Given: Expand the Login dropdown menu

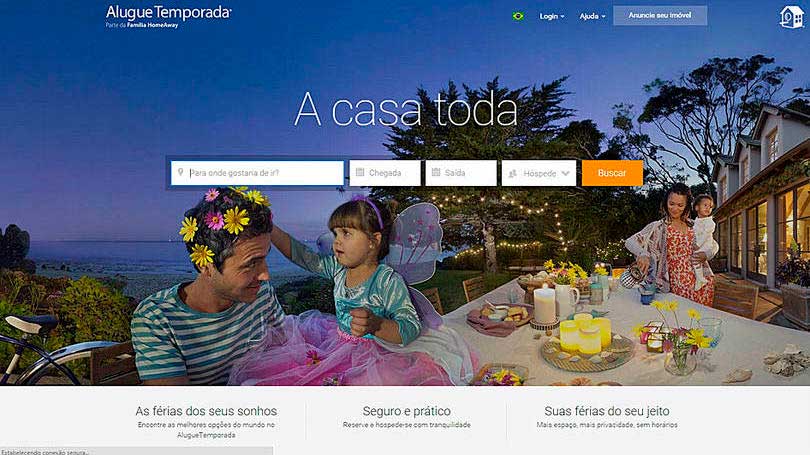Looking at the screenshot, I should click(x=552, y=17).
